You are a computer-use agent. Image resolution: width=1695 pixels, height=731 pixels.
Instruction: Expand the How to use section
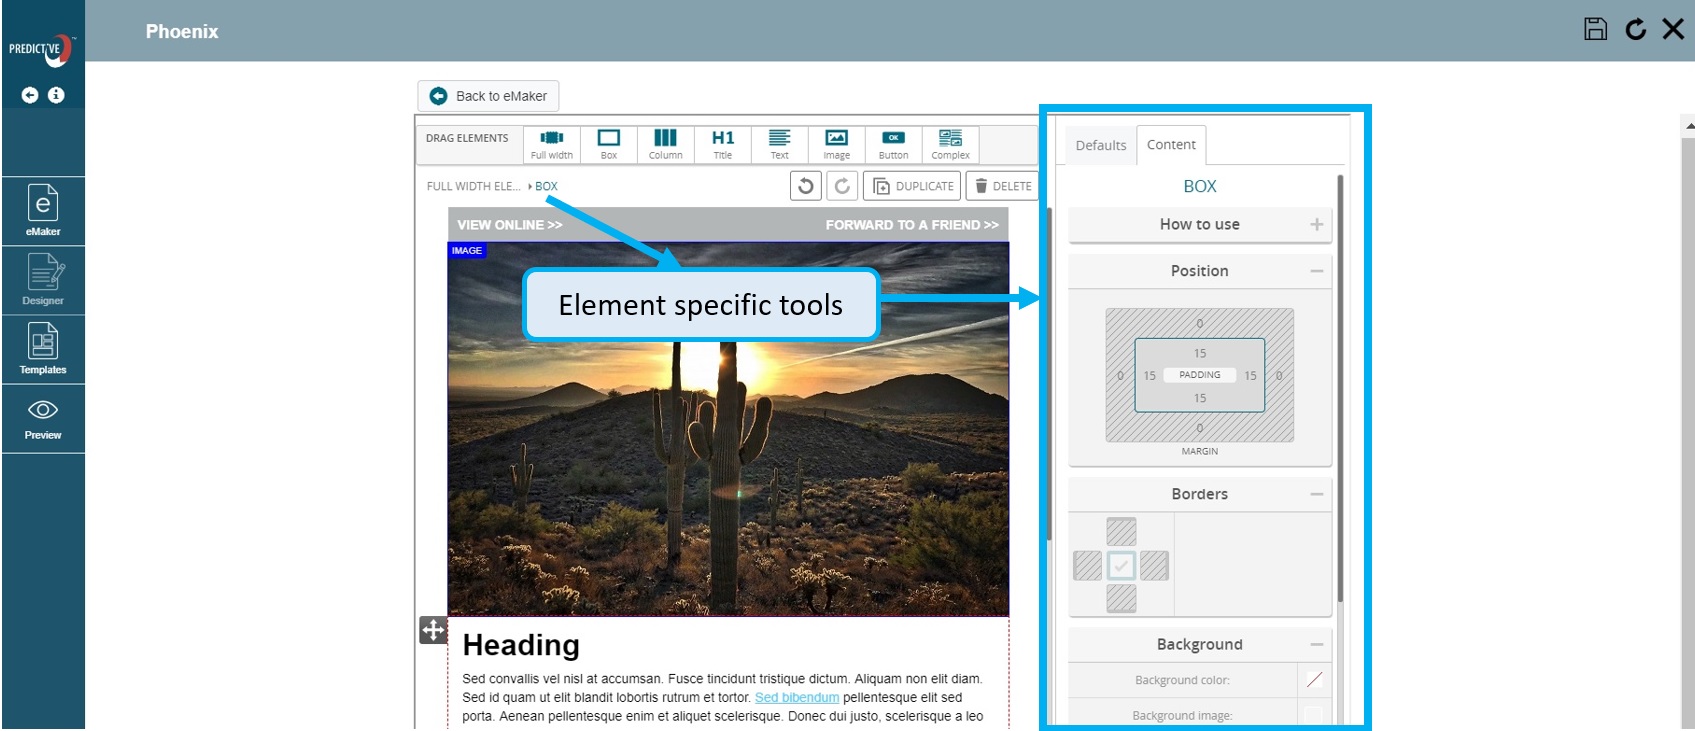(1316, 225)
